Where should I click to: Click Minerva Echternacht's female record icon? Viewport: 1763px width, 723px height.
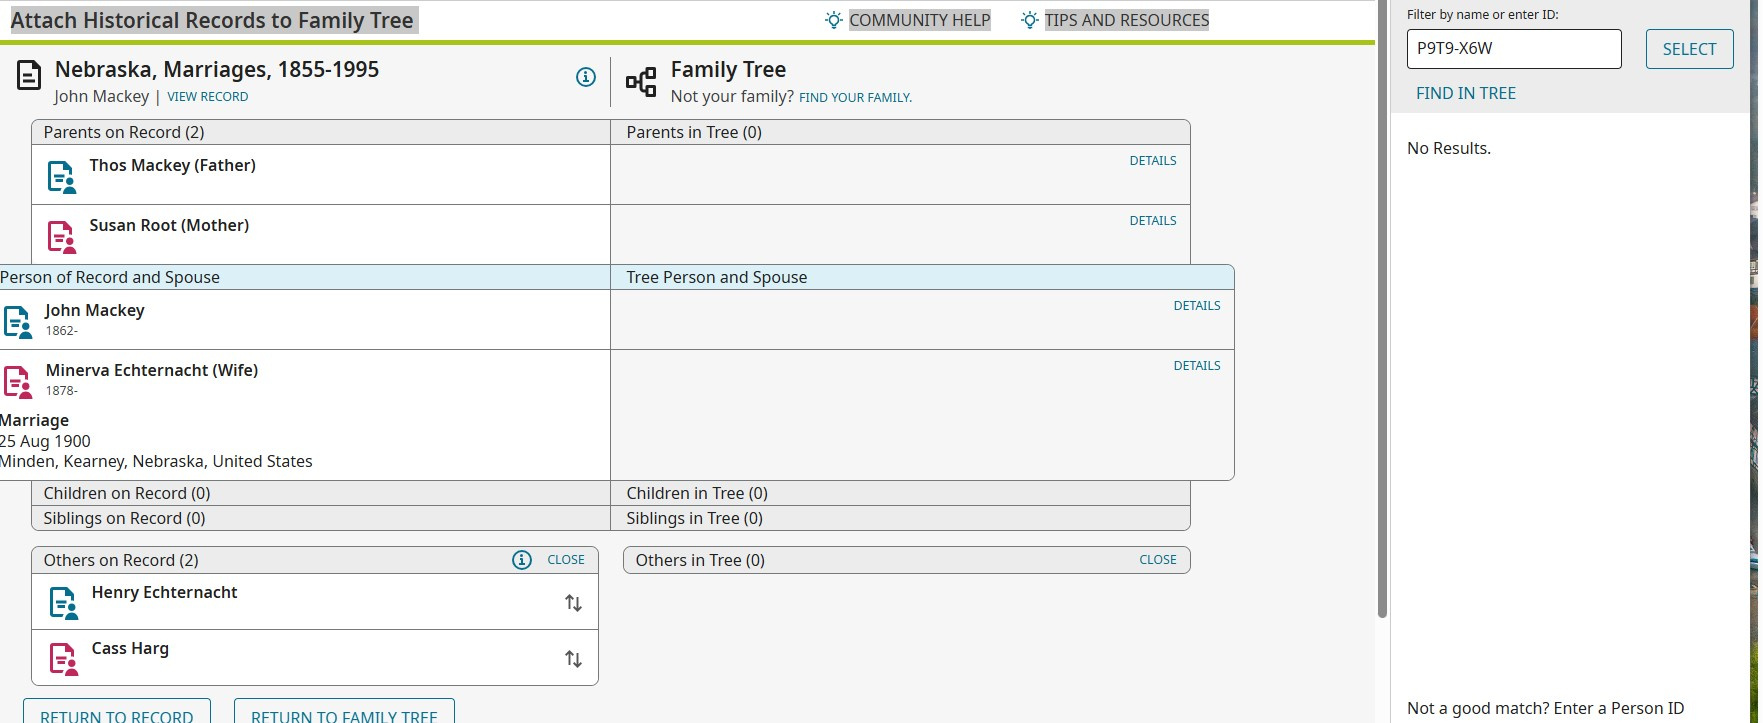[18, 382]
